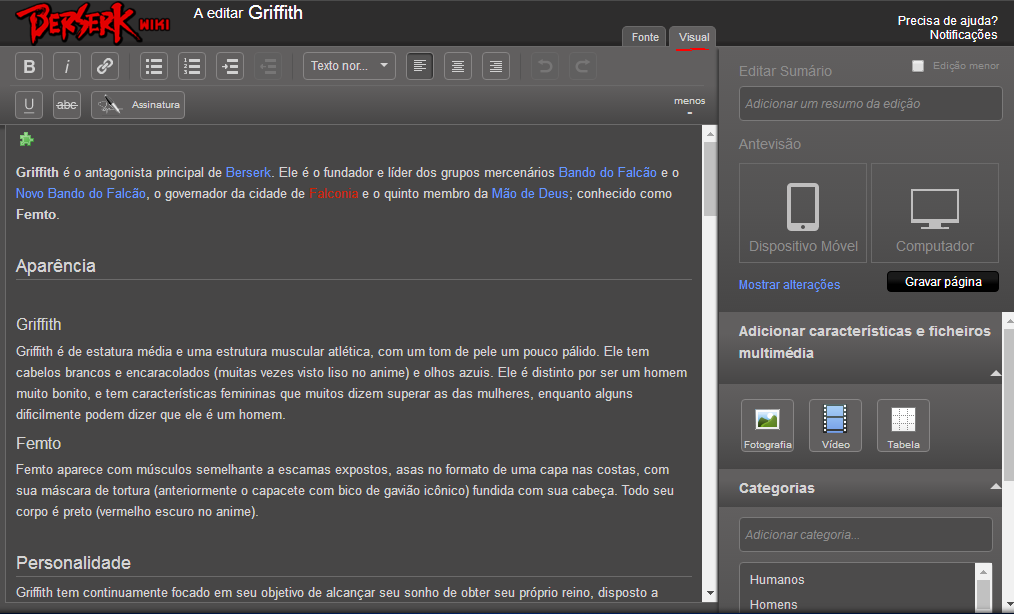Align text to the left

pyautogui.click(x=420, y=66)
